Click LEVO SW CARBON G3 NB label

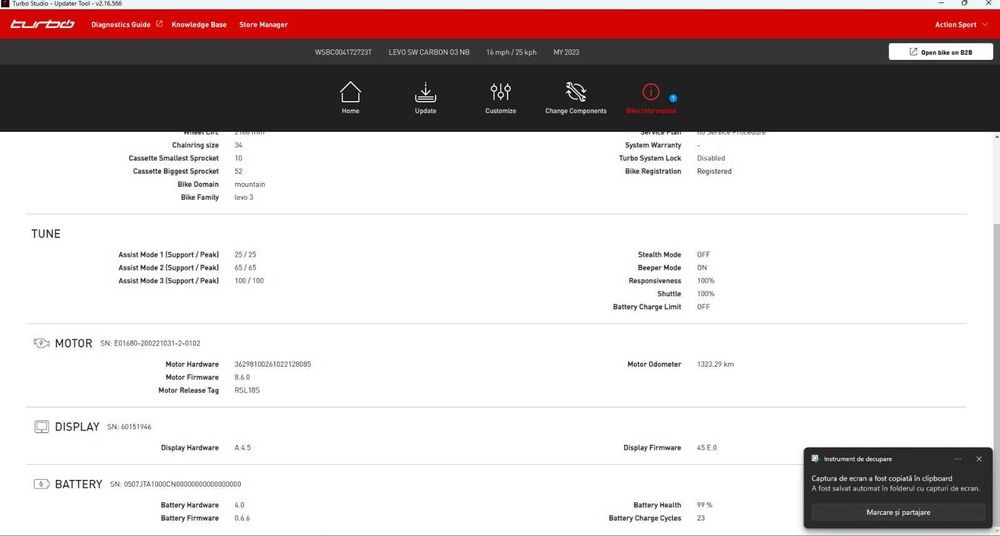pyautogui.click(x=429, y=52)
